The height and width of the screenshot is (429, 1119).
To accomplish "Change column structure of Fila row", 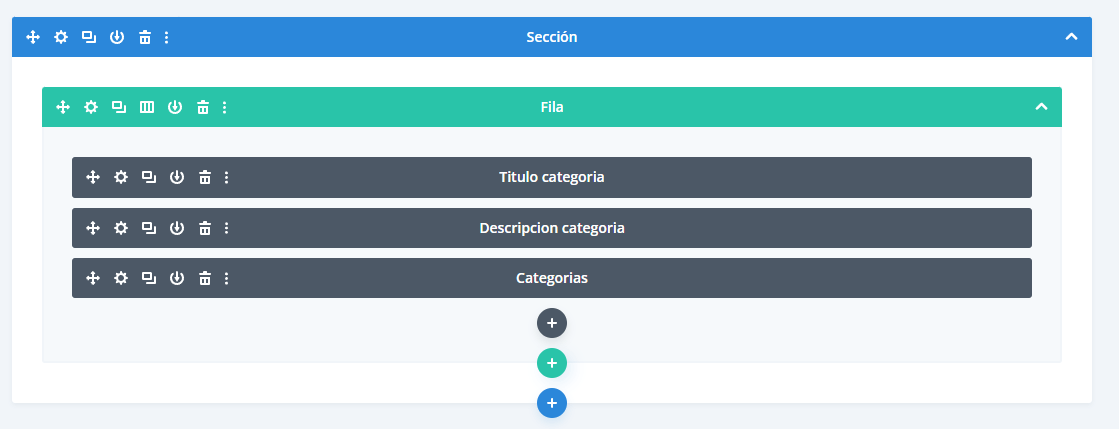I will [146, 107].
